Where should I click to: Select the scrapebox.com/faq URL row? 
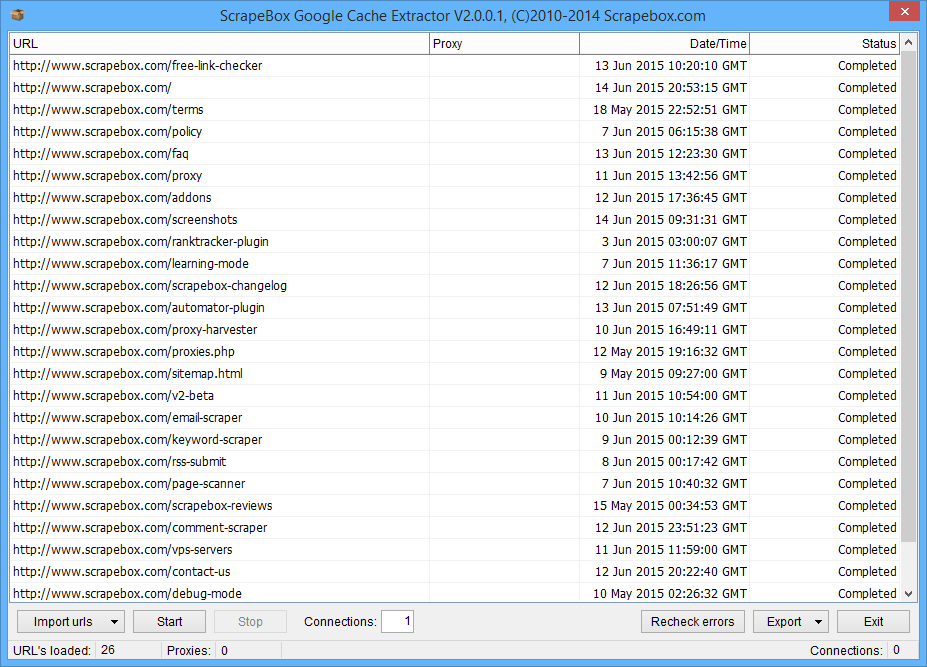[x=100, y=154]
